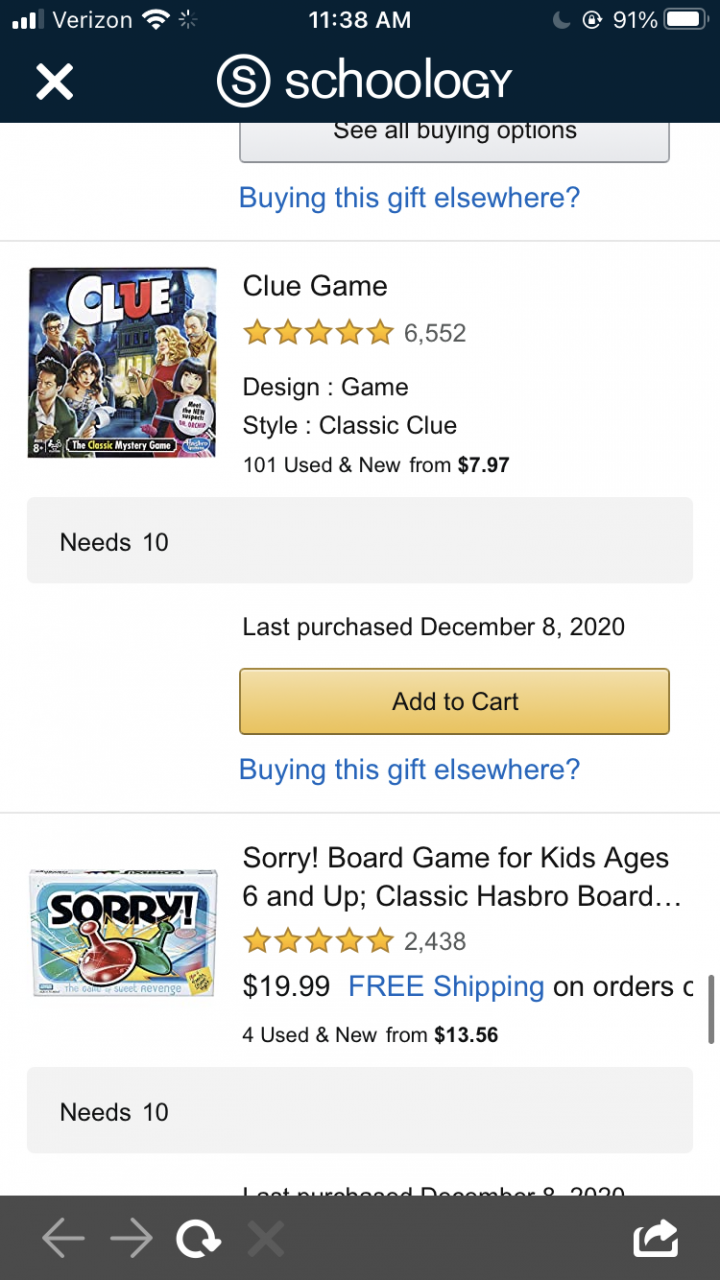Close the Schoology in-app browser
Viewport: 720px width, 1280px height.
[x=55, y=81]
